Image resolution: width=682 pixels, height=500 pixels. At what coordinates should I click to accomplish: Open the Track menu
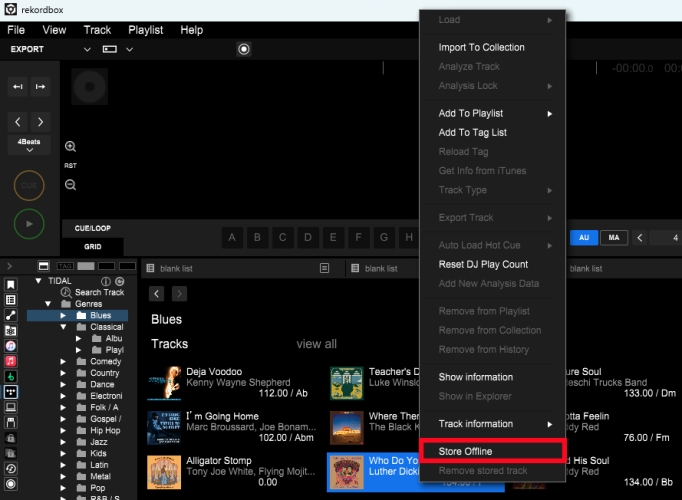coord(97,30)
